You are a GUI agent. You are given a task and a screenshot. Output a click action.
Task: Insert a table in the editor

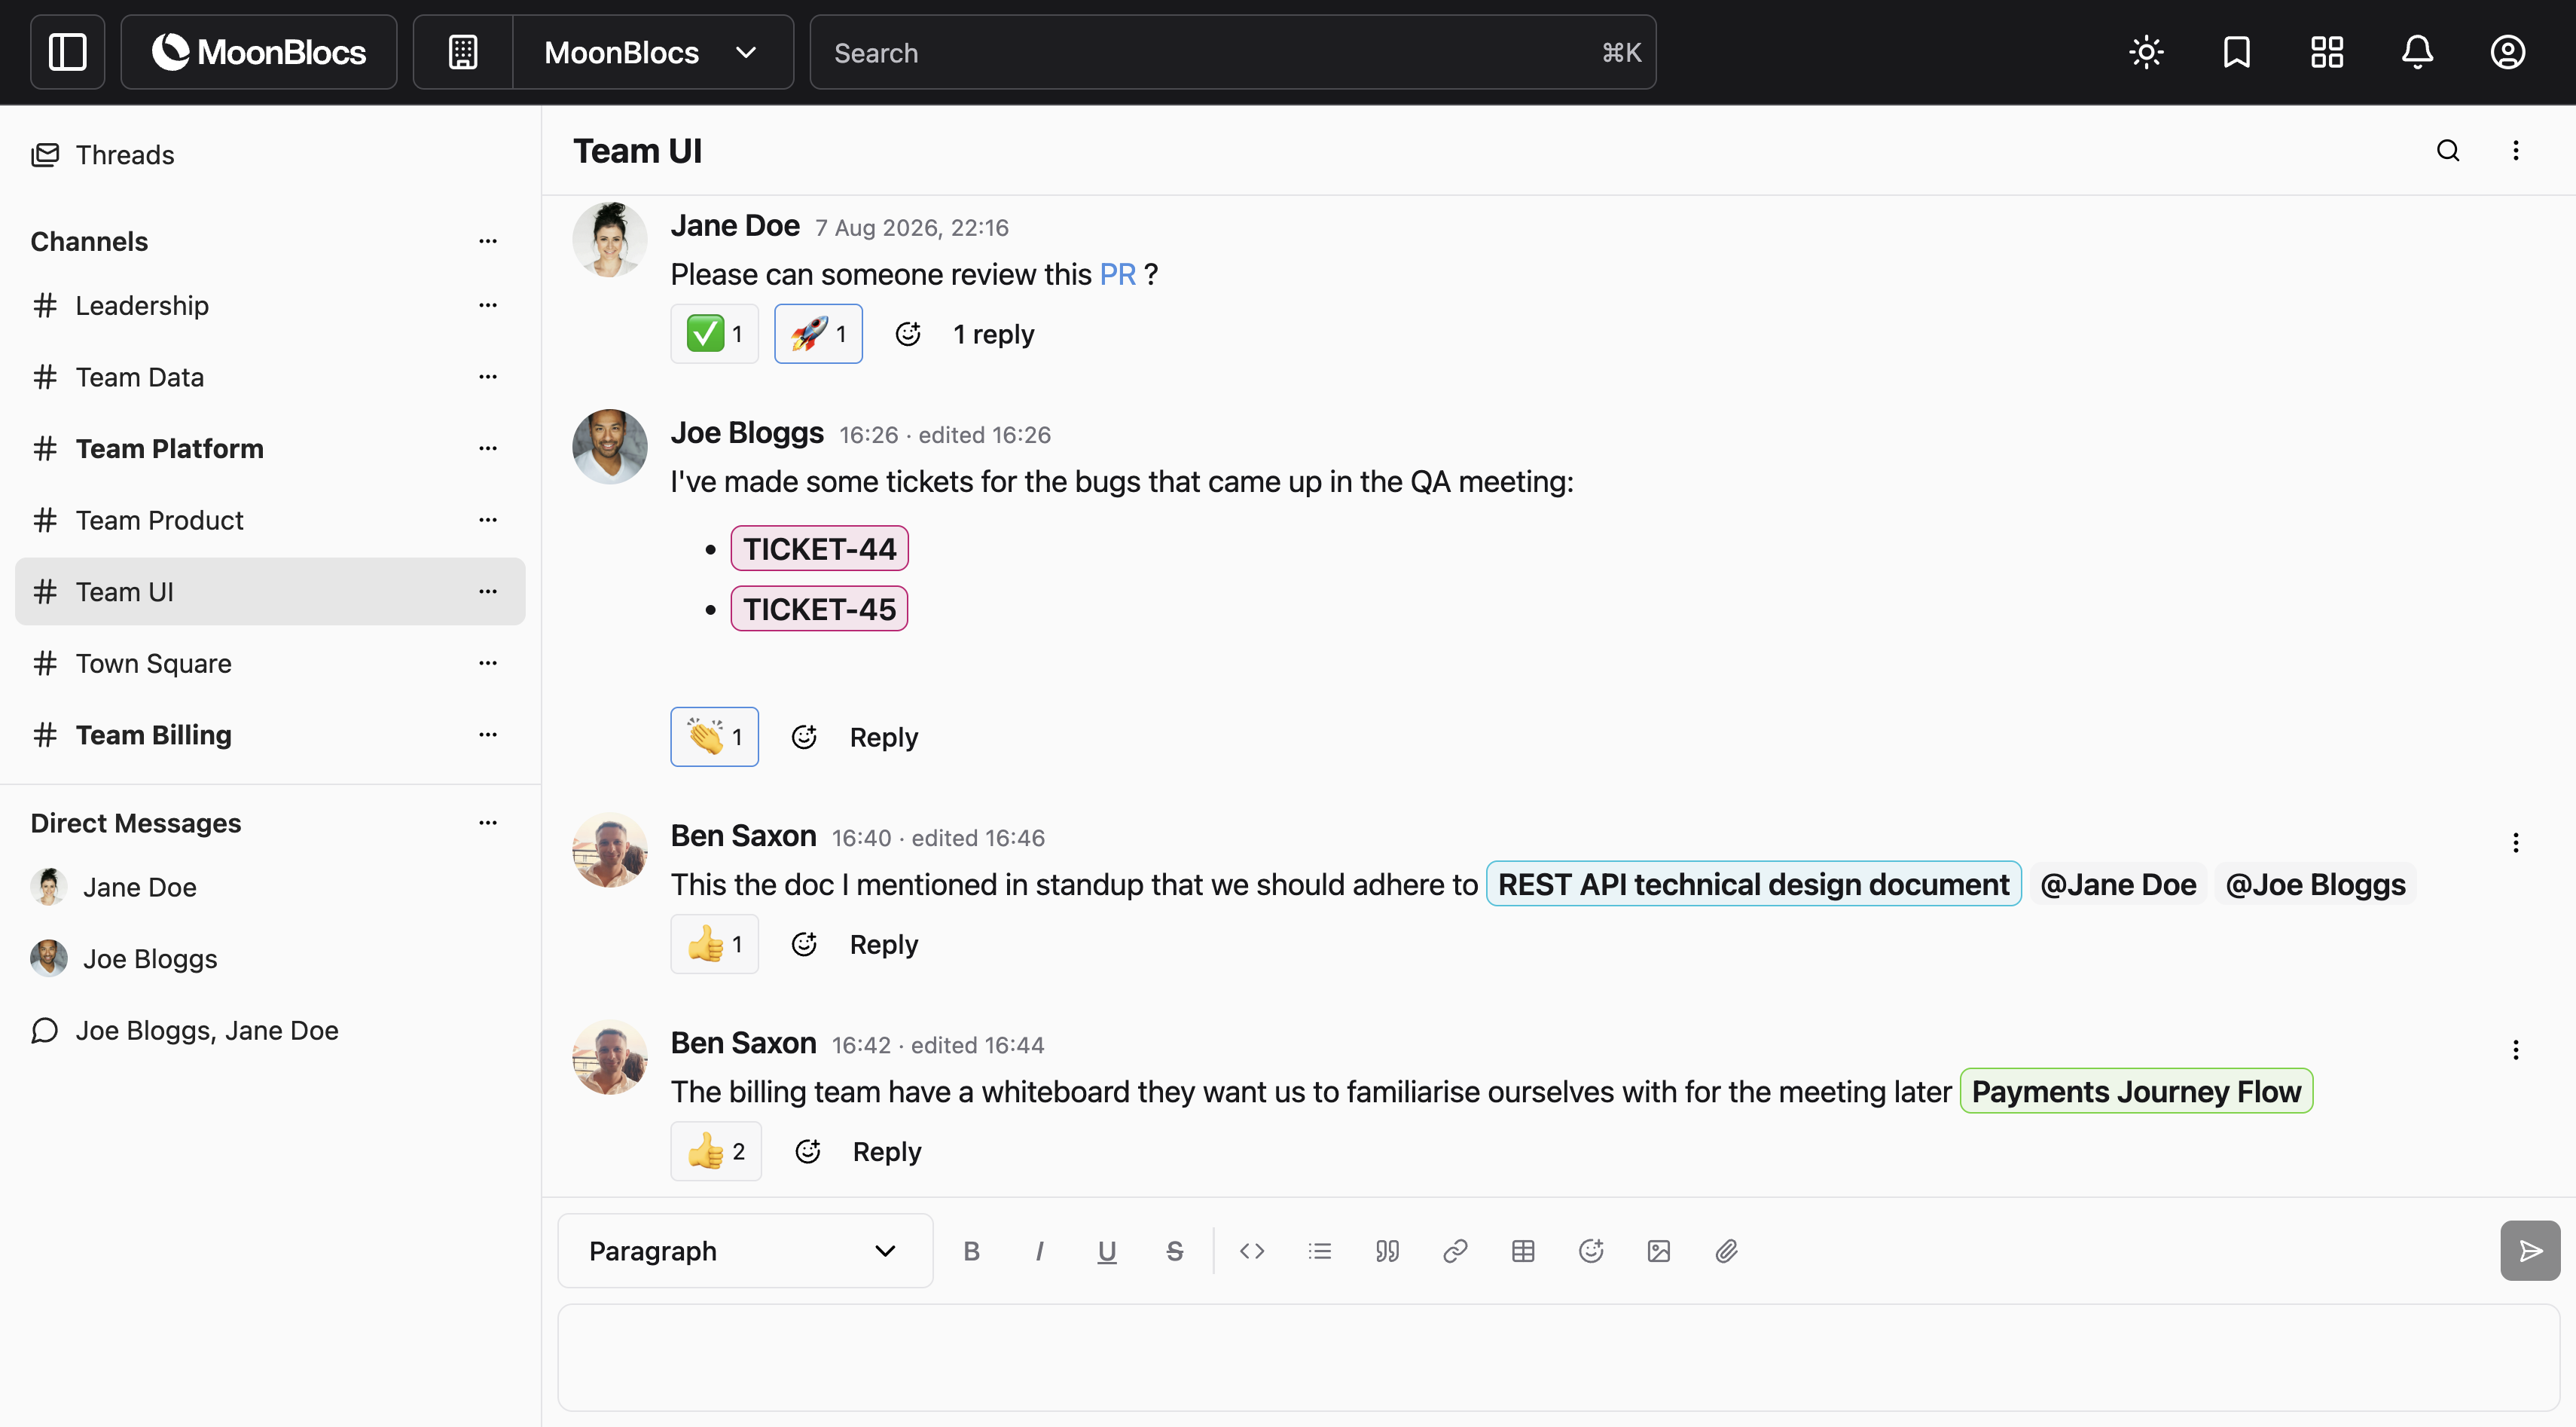pyautogui.click(x=1523, y=1251)
